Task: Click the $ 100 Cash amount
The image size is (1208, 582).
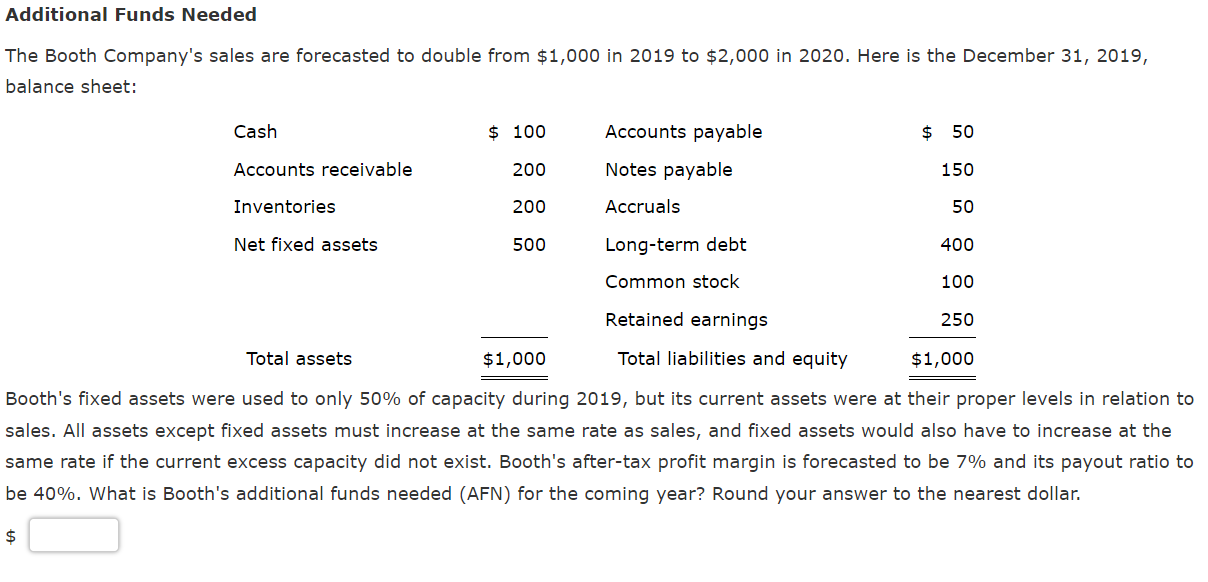Action: point(516,131)
